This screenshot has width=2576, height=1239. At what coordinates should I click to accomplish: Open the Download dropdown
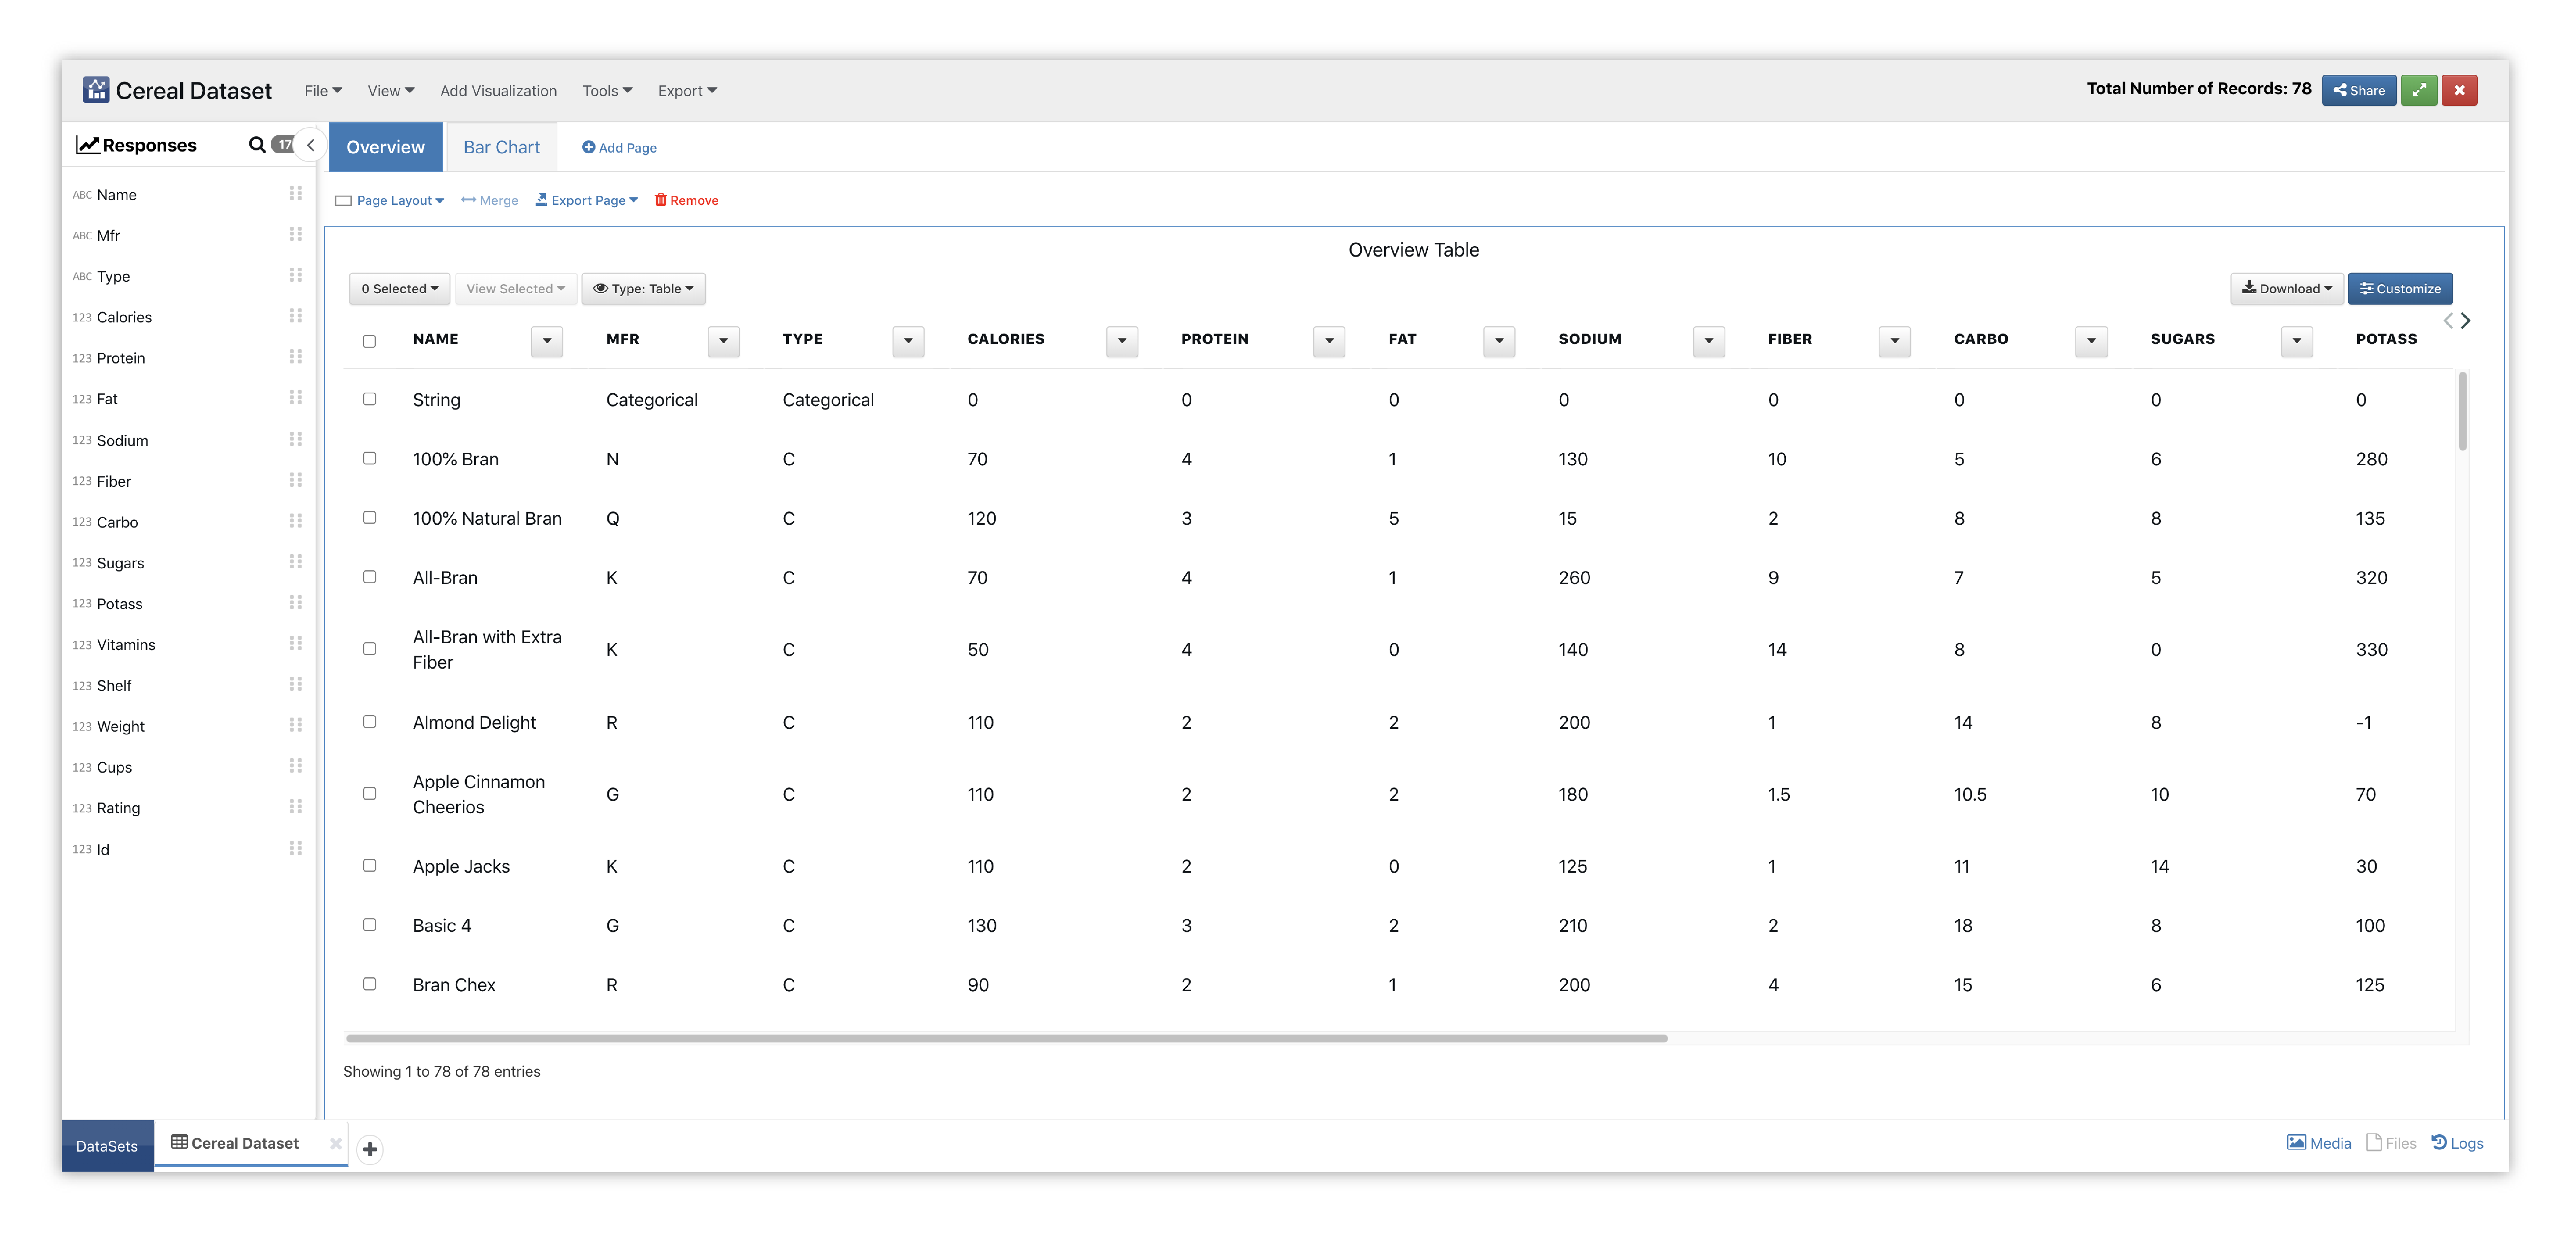pos(2287,289)
